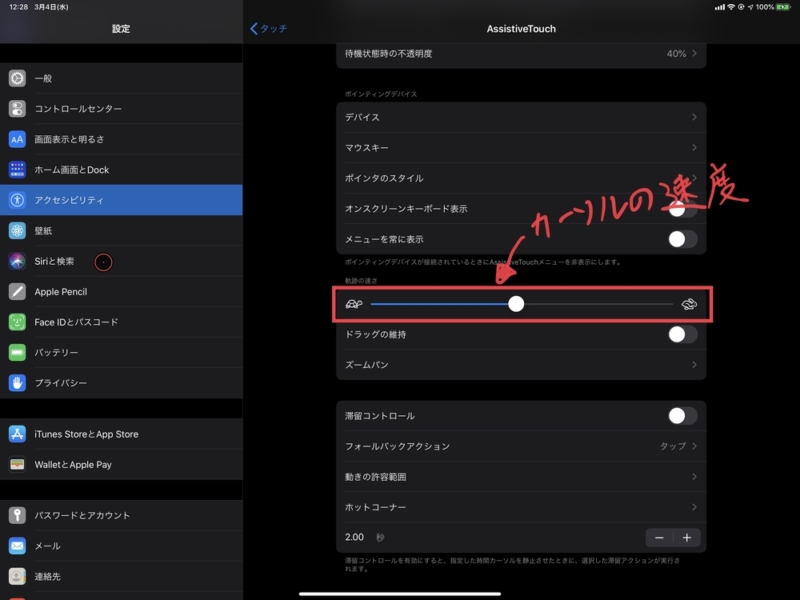The height and width of the screenshot is (600, 800).
Task: Click the メール envelope icon
Action: pos(17,546)
